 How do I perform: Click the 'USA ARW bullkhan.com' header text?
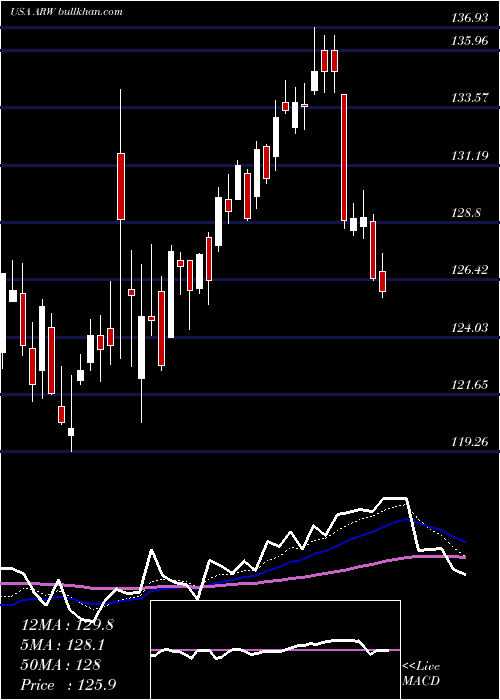coord(67,11)
